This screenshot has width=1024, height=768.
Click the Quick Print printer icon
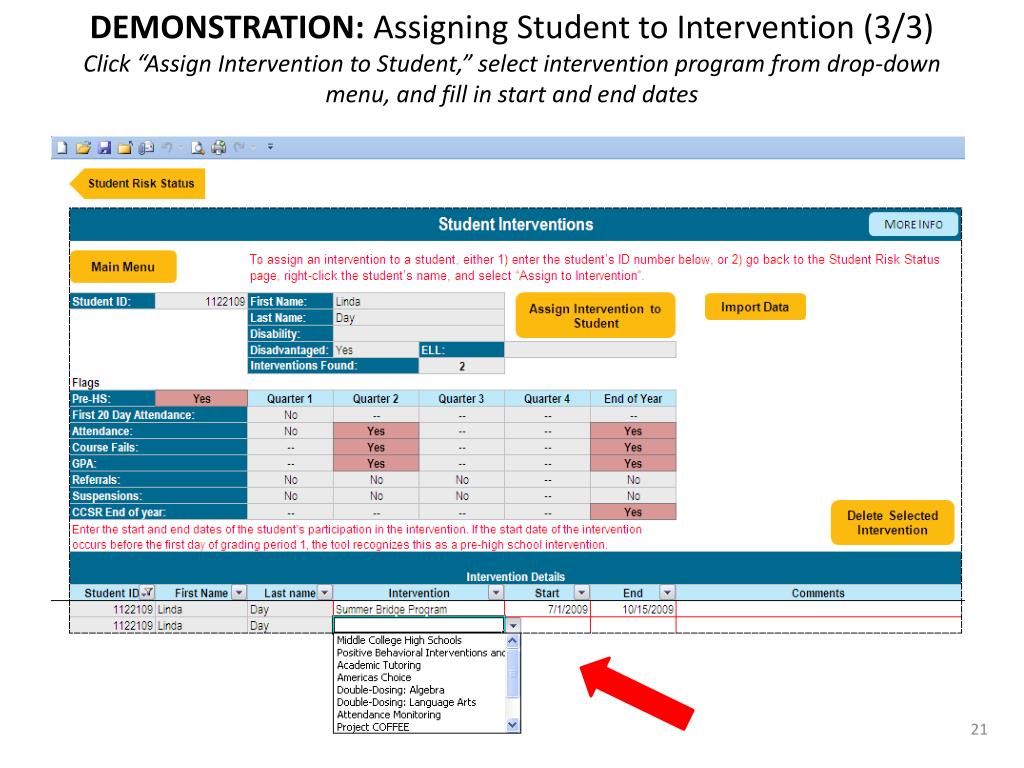219,148
